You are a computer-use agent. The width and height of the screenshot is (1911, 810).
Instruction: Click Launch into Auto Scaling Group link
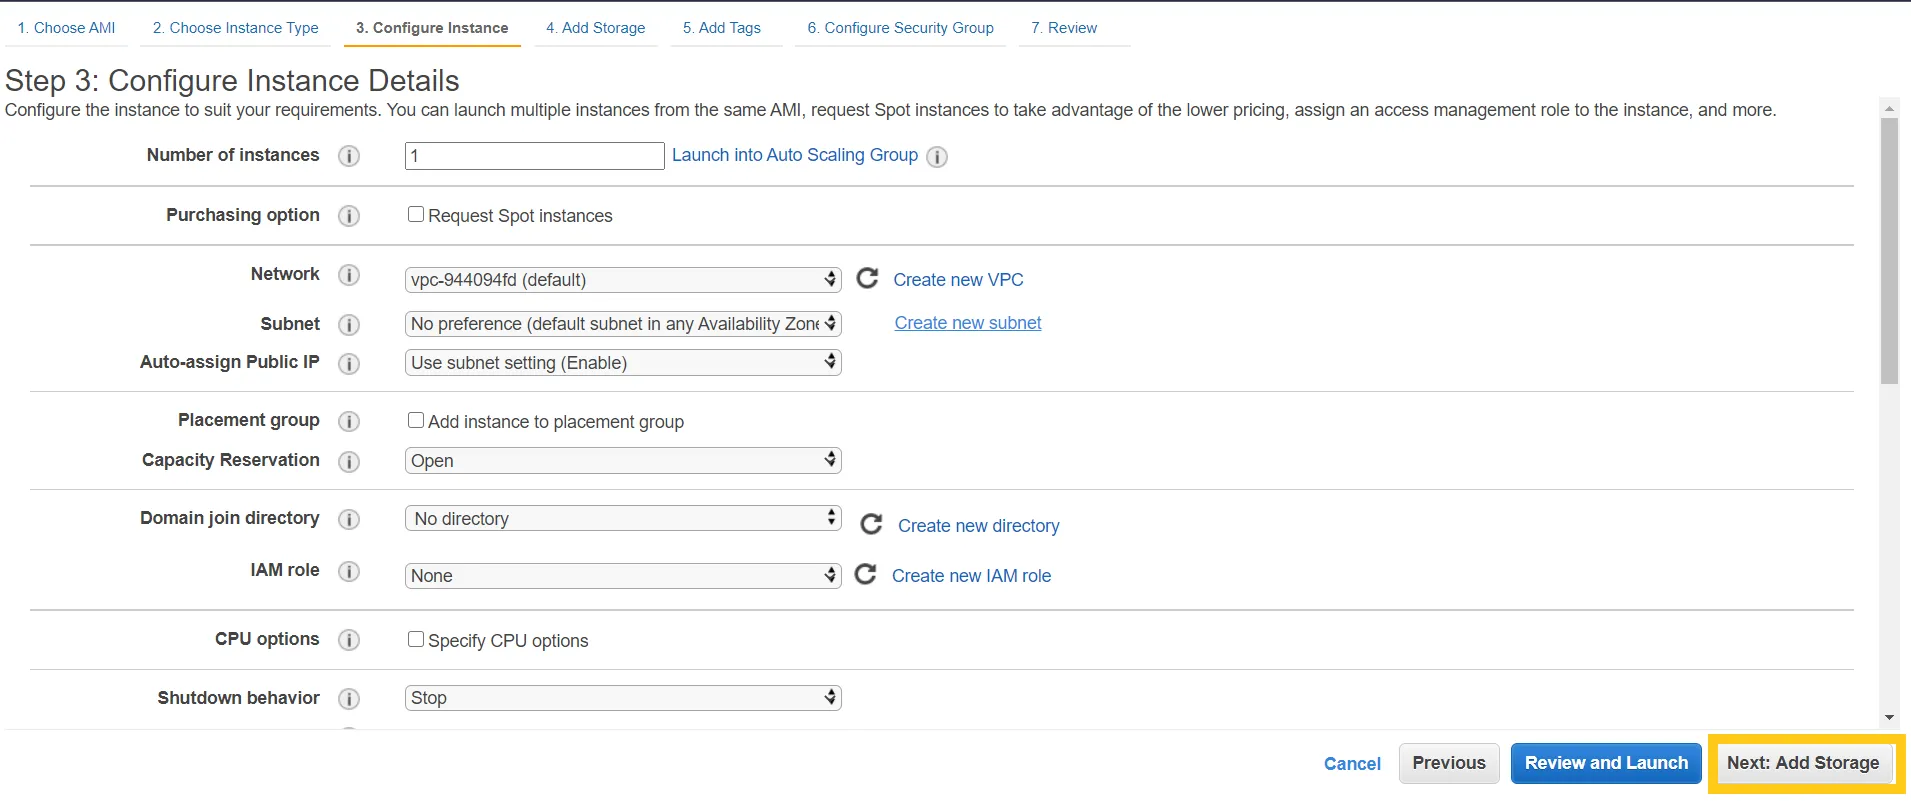click(x=795, y=155)
